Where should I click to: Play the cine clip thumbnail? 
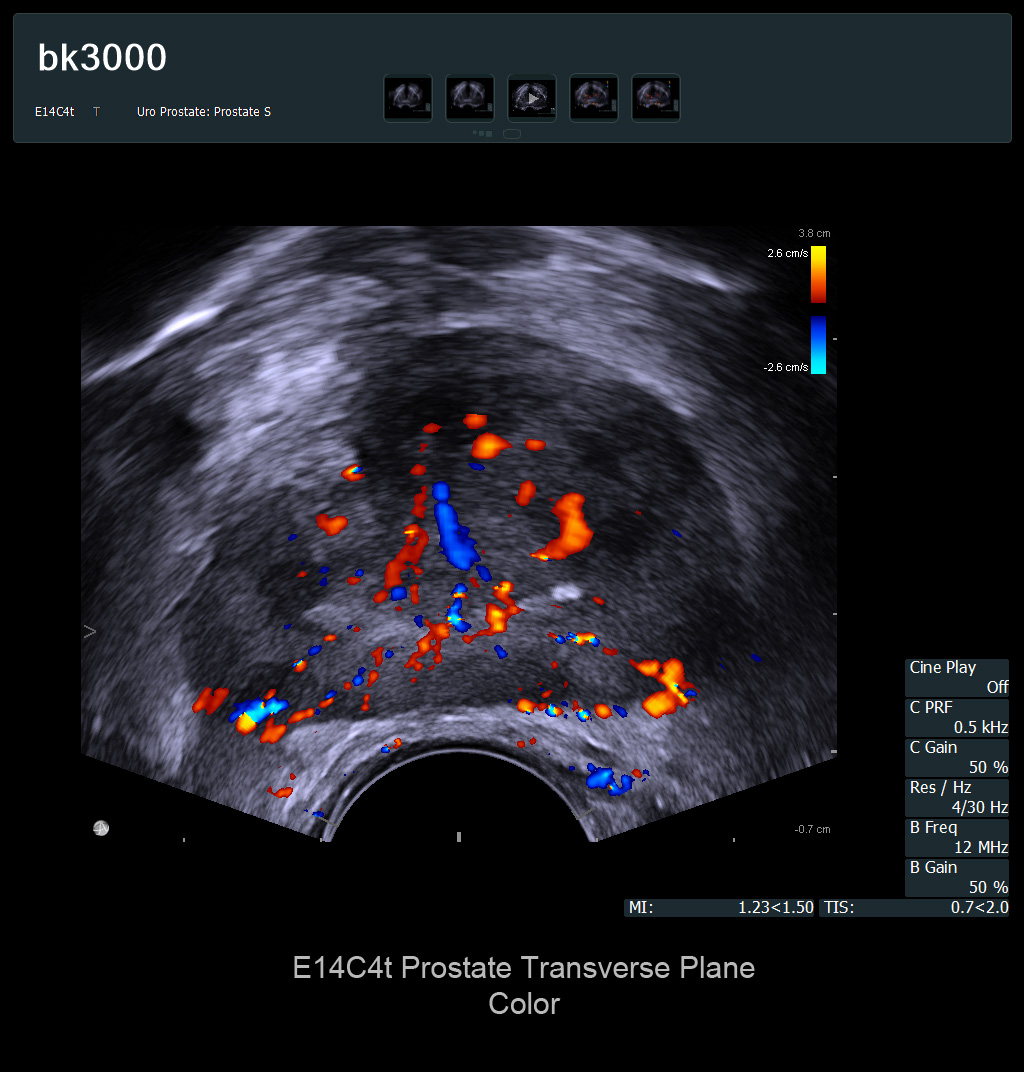532,98
